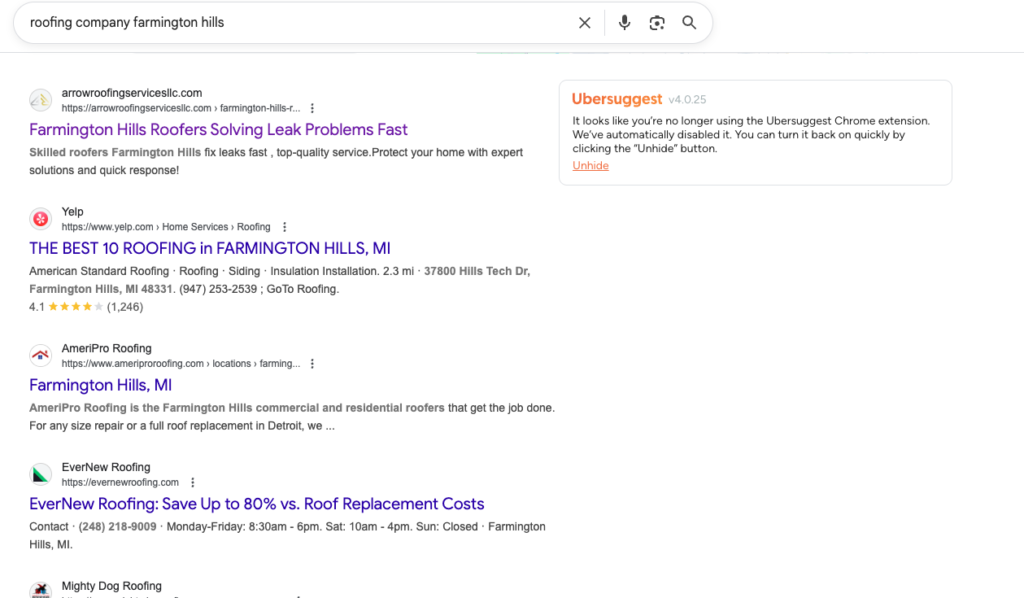Screen dimensions: 1024x598
Task: Open search by image camera icon
Action: (657, 23)
